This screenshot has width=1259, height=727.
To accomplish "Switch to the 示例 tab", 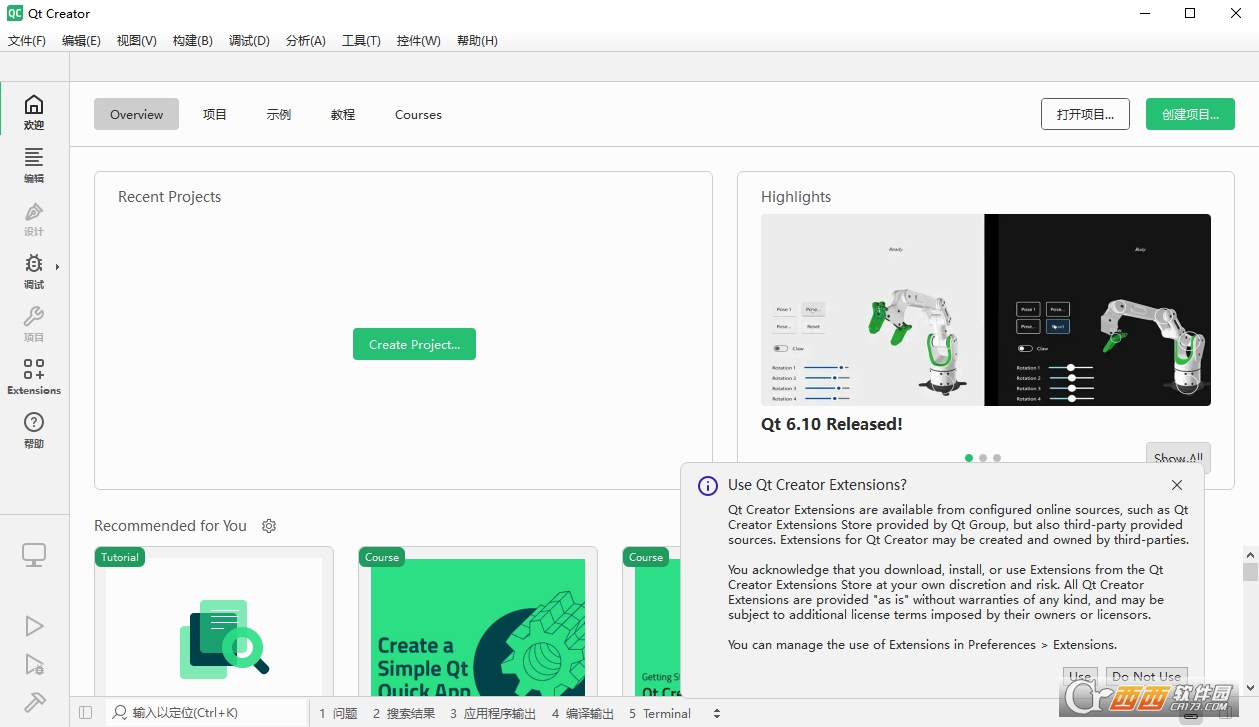I will click(279, 114).
